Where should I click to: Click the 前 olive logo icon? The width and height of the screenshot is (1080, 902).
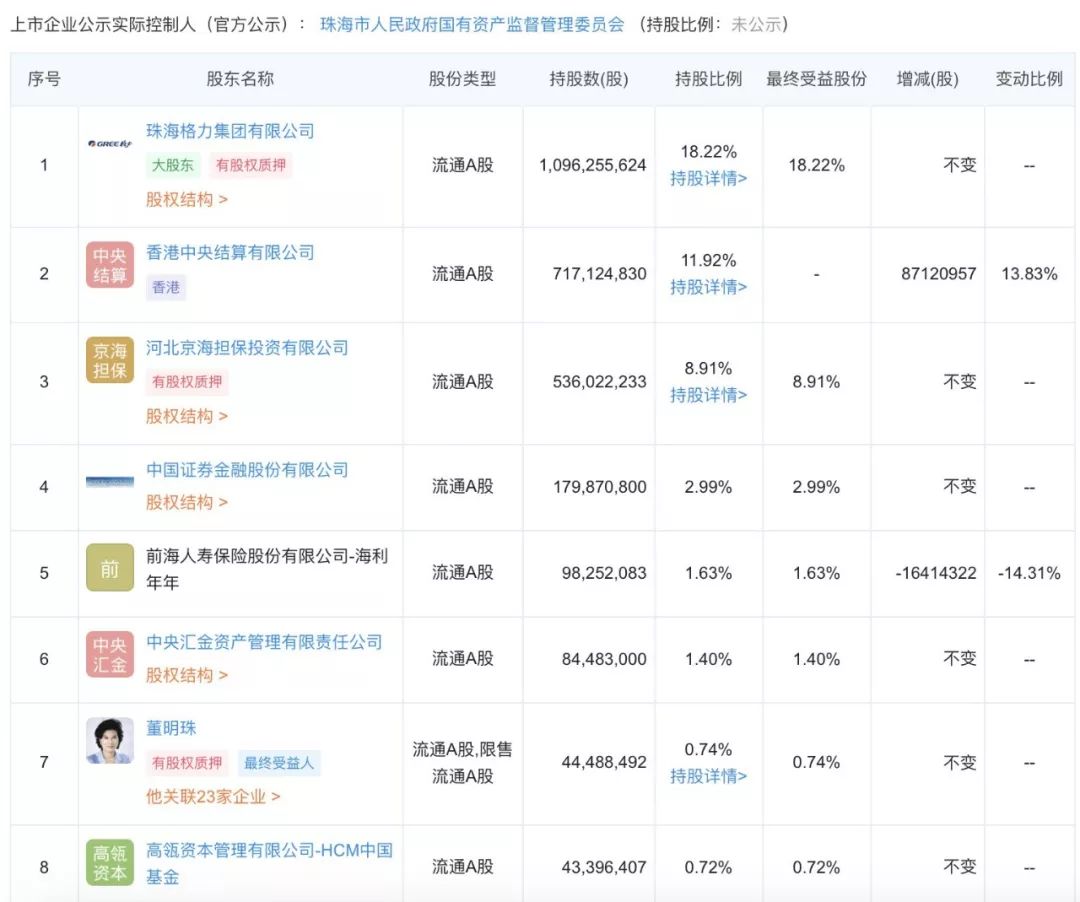[x=110, y=567]
